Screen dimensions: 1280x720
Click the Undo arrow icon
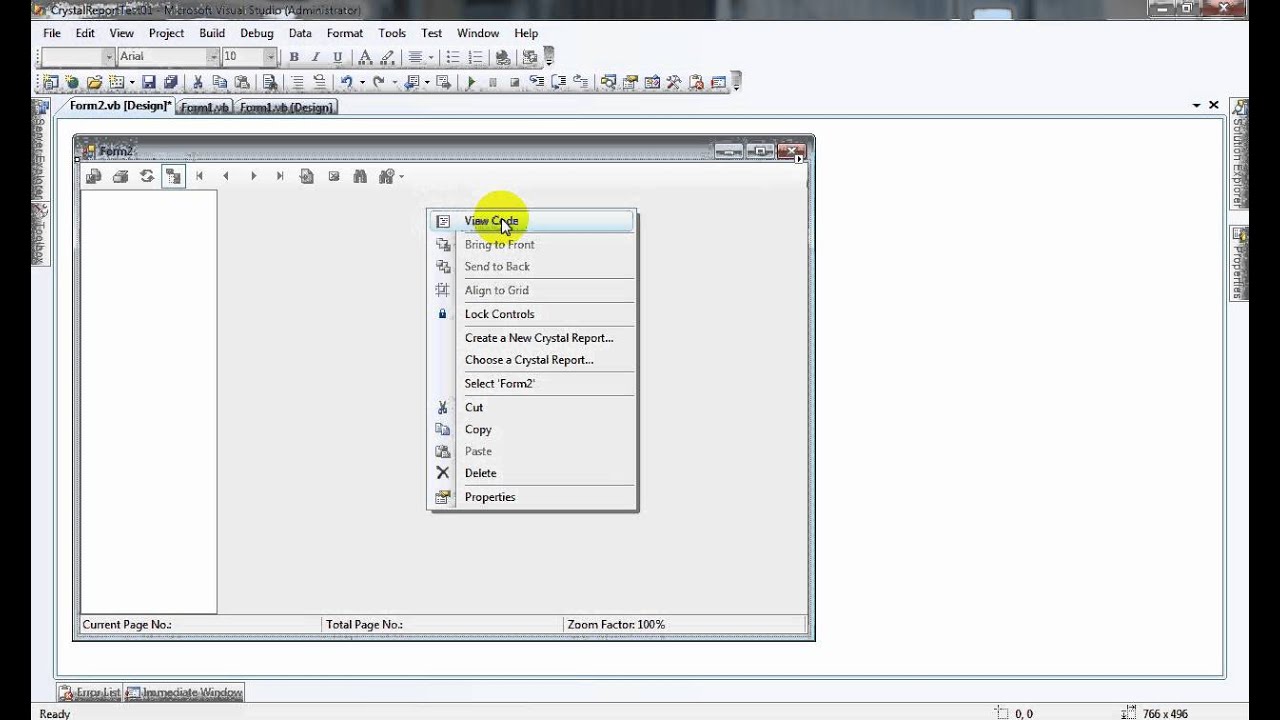coord(346,82)
